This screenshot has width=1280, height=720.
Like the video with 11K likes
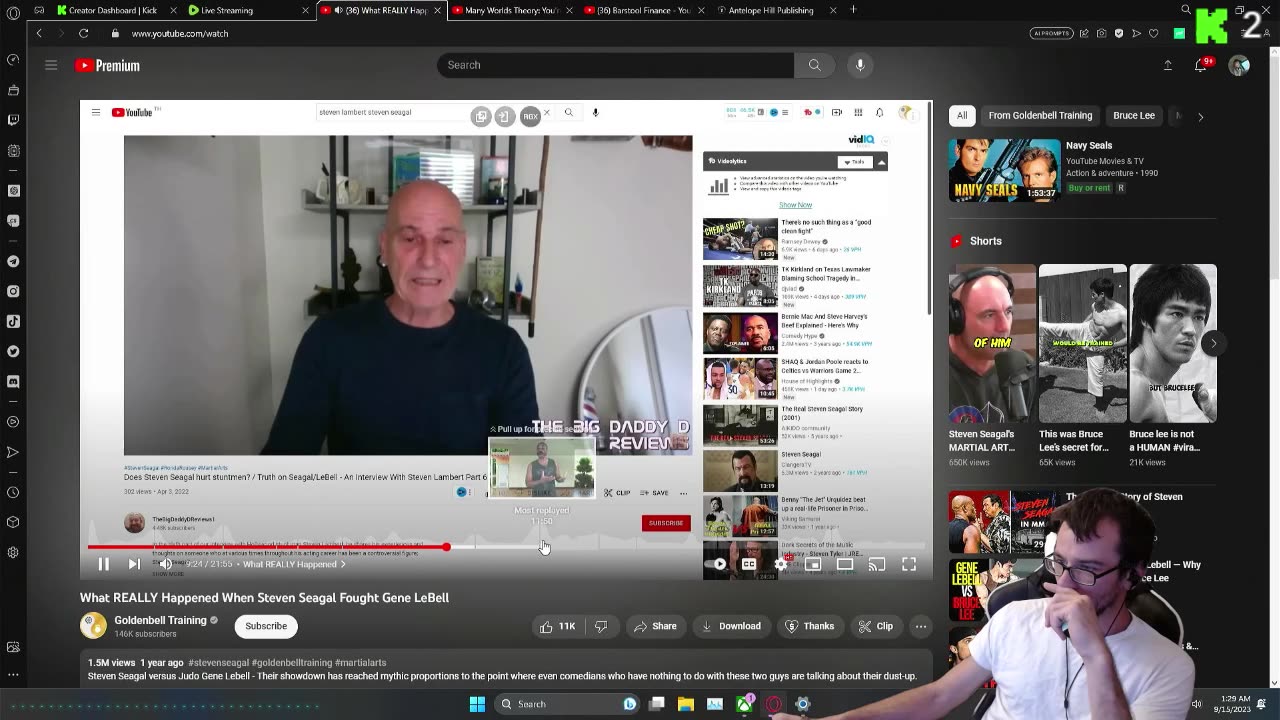coord(557,626)
